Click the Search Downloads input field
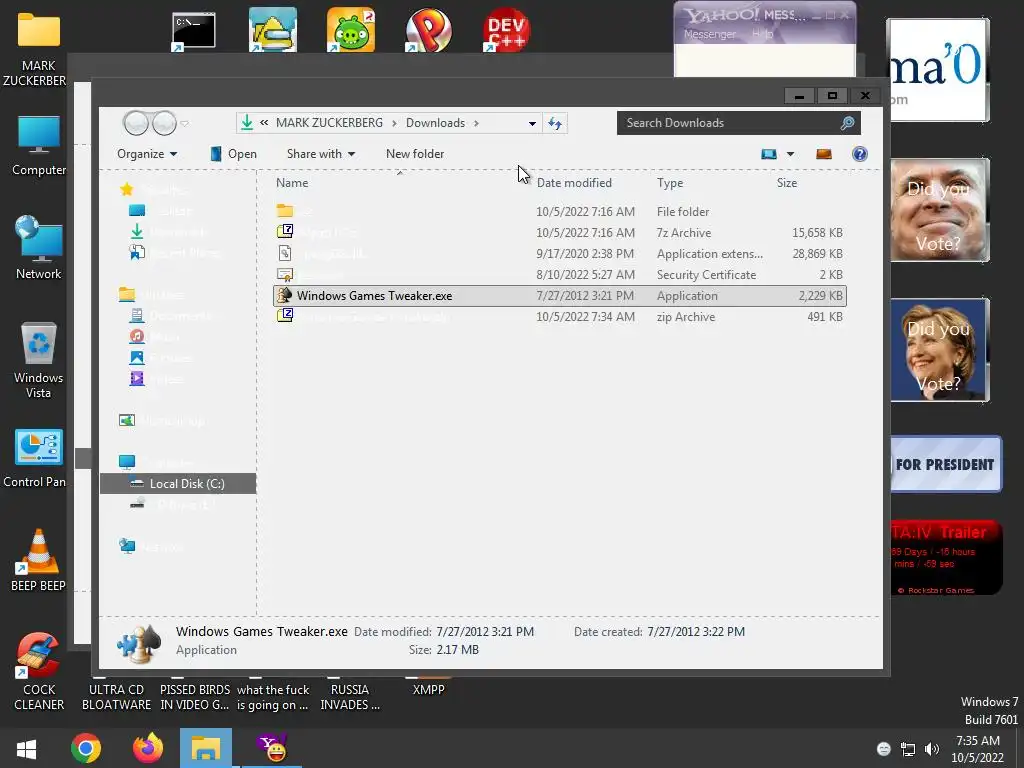This screenshot has width=1024, height=768. click(728, 123)
